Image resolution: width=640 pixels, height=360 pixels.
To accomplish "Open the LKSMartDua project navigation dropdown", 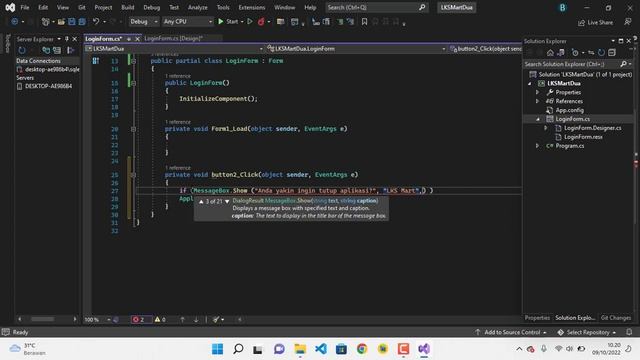I will tap(174, 49).
